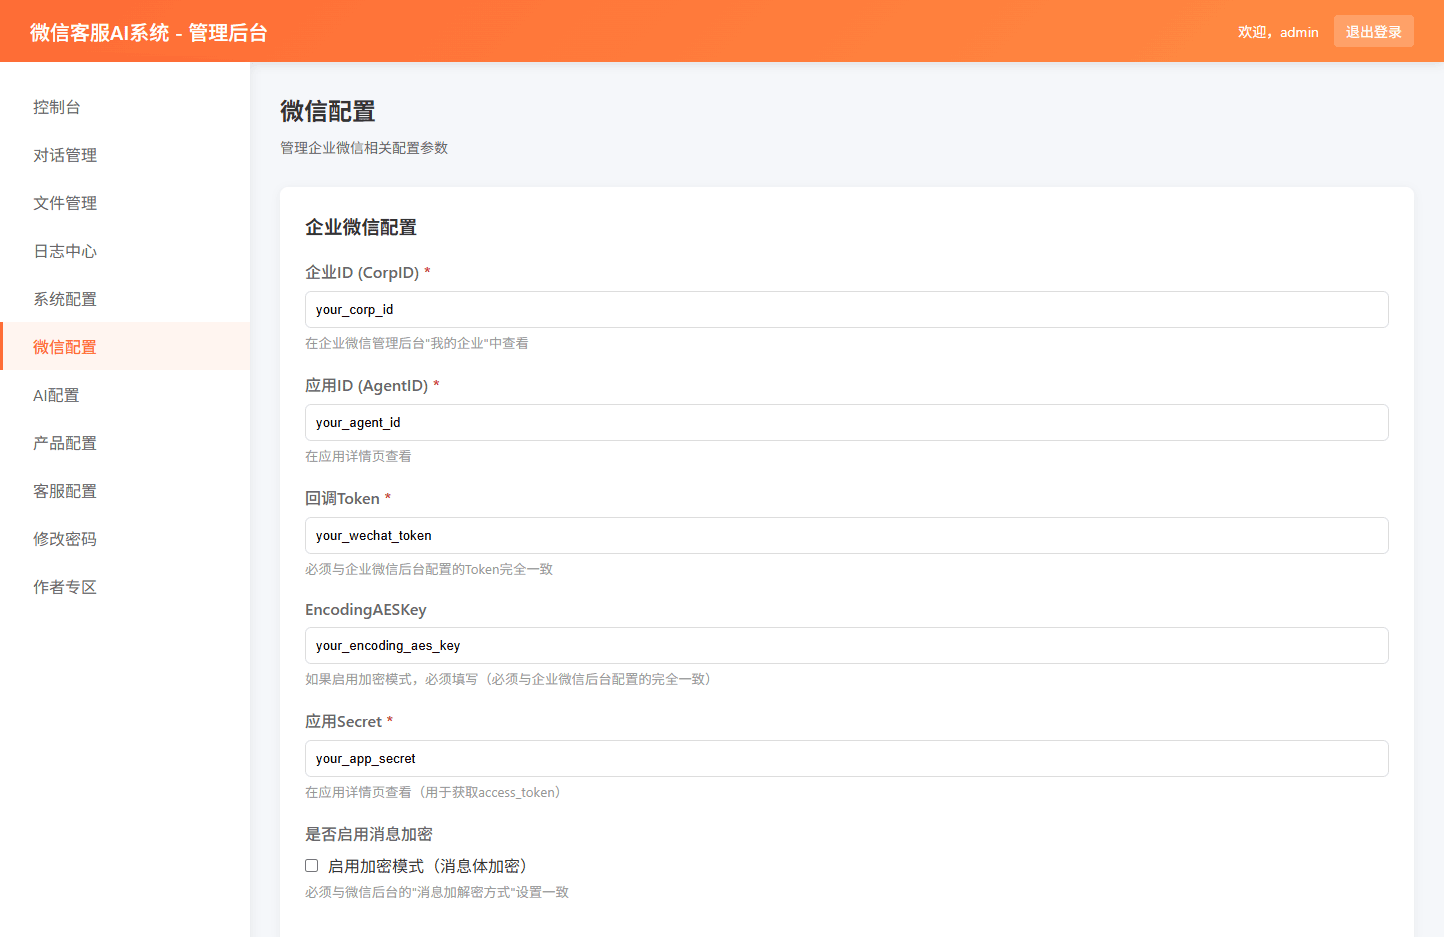Click the admin username in the header
The image size is (1444, 937).
[x=1278, y=31]
